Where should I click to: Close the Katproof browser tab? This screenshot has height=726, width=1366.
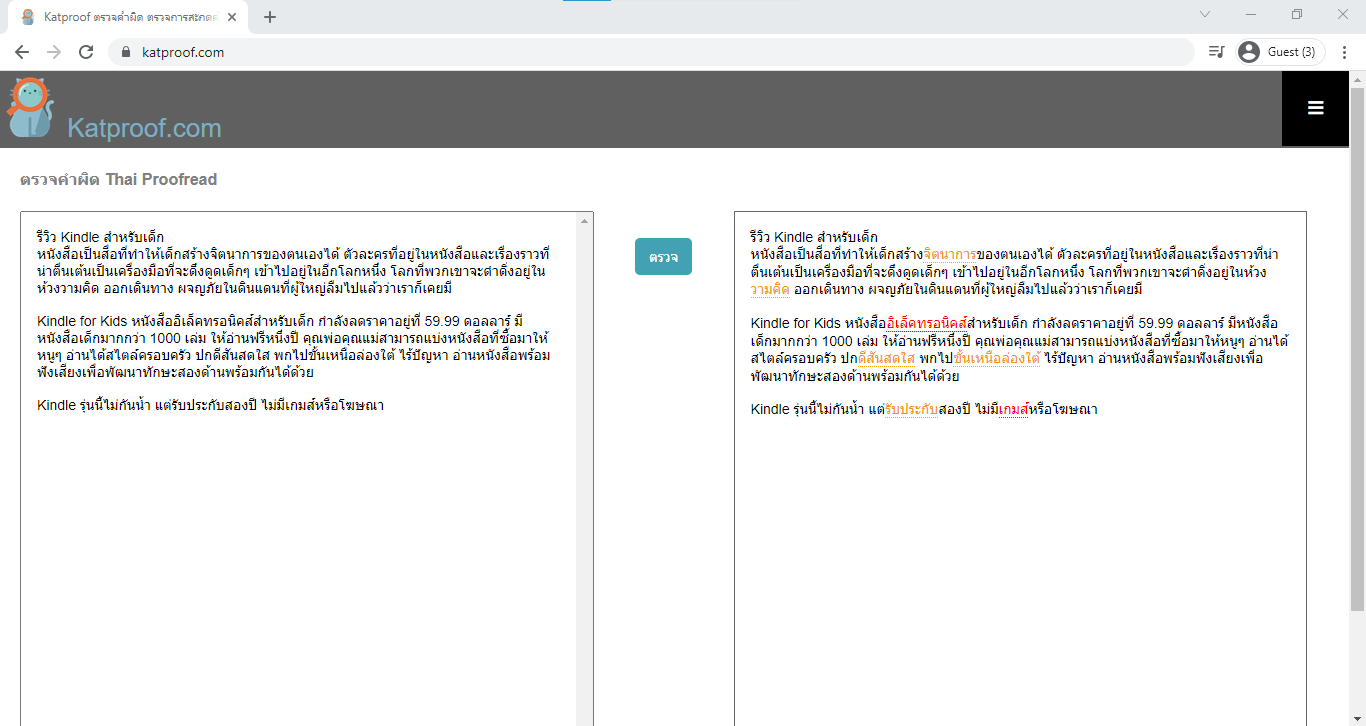coord(233,17)
